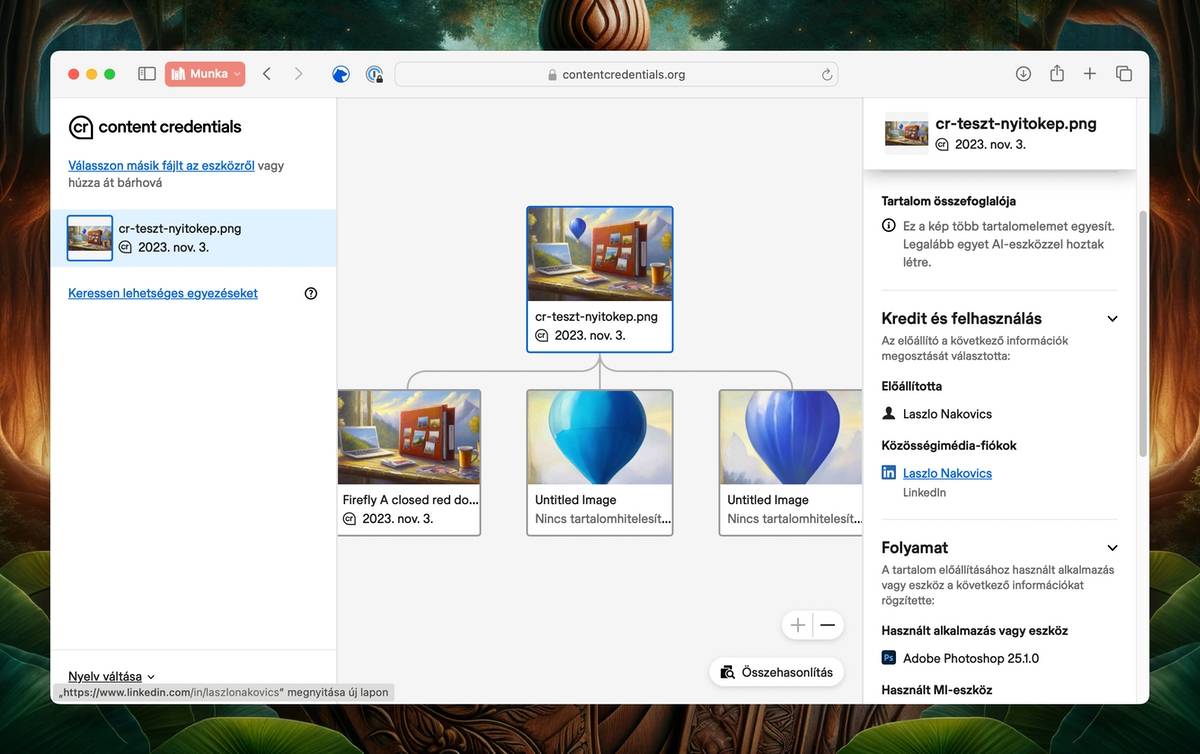This screenshot has width=1200, height=754.
Task: Click the info icon in Tartalom összefoglalója
Action: [889, 226]
